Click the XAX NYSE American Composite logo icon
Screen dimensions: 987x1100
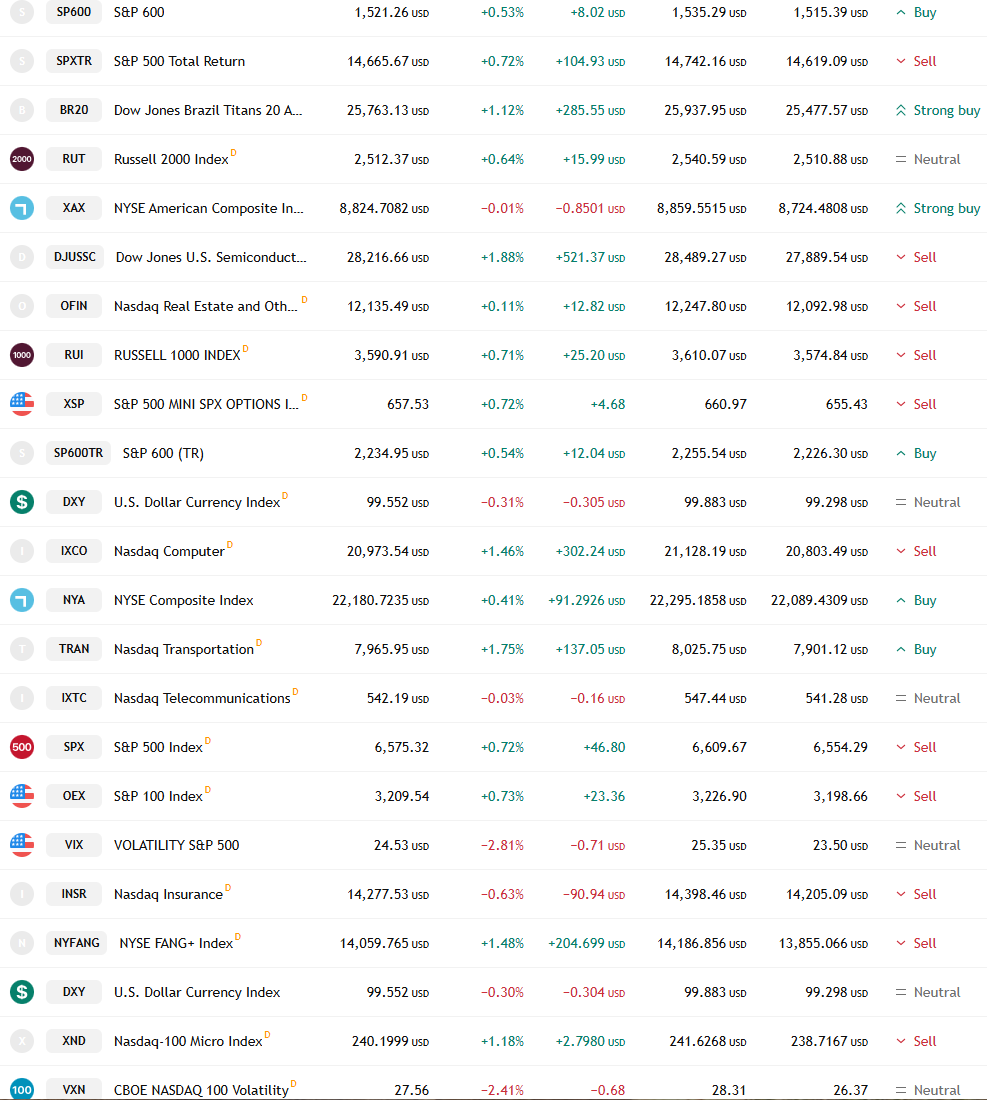(x=22, y=208)
